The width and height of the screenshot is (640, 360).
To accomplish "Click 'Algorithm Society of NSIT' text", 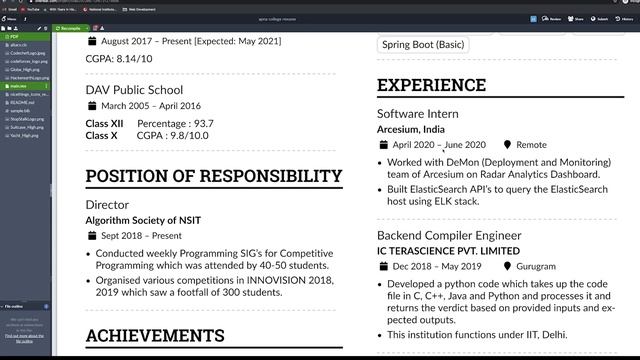I will (143, 220).
